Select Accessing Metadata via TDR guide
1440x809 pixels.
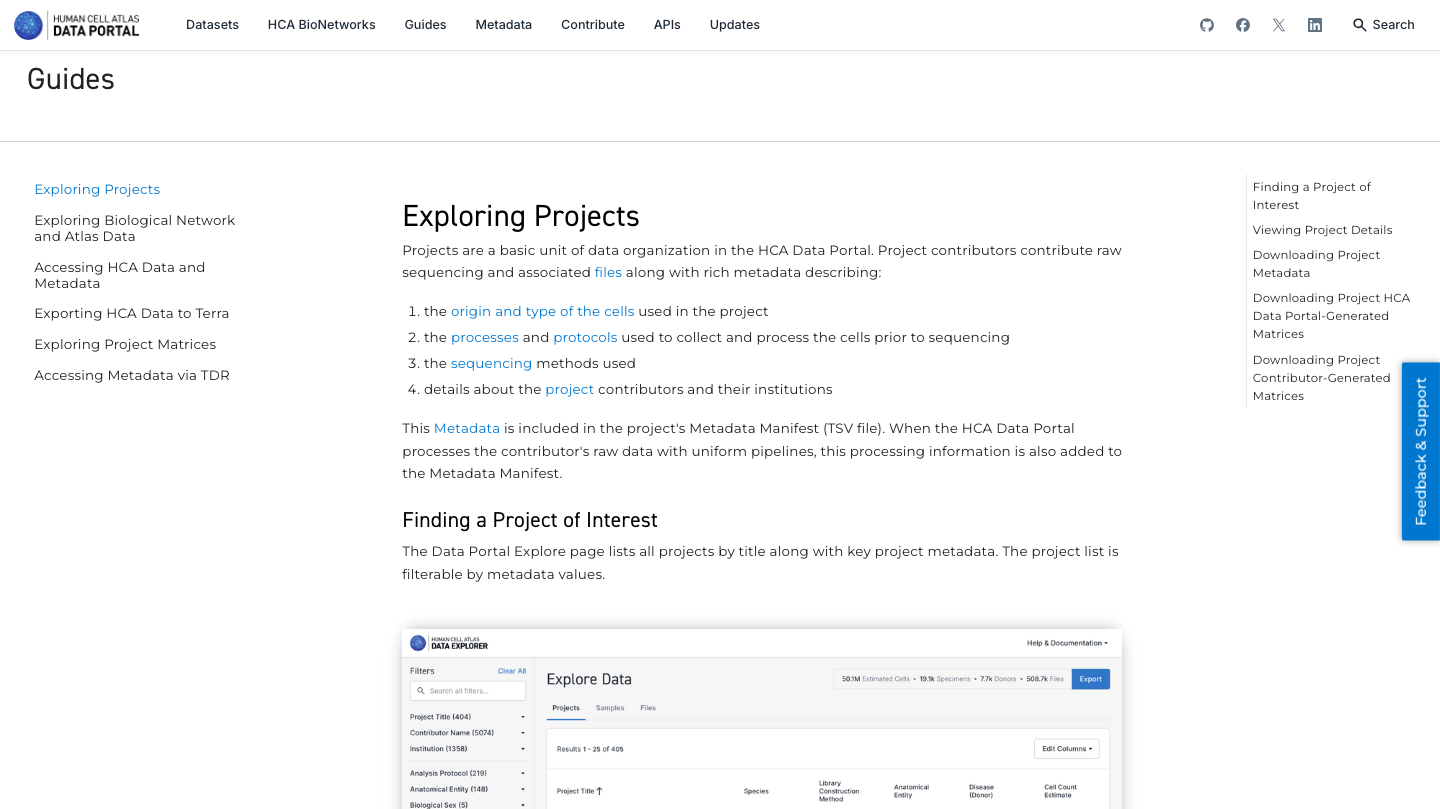point(131,375)
